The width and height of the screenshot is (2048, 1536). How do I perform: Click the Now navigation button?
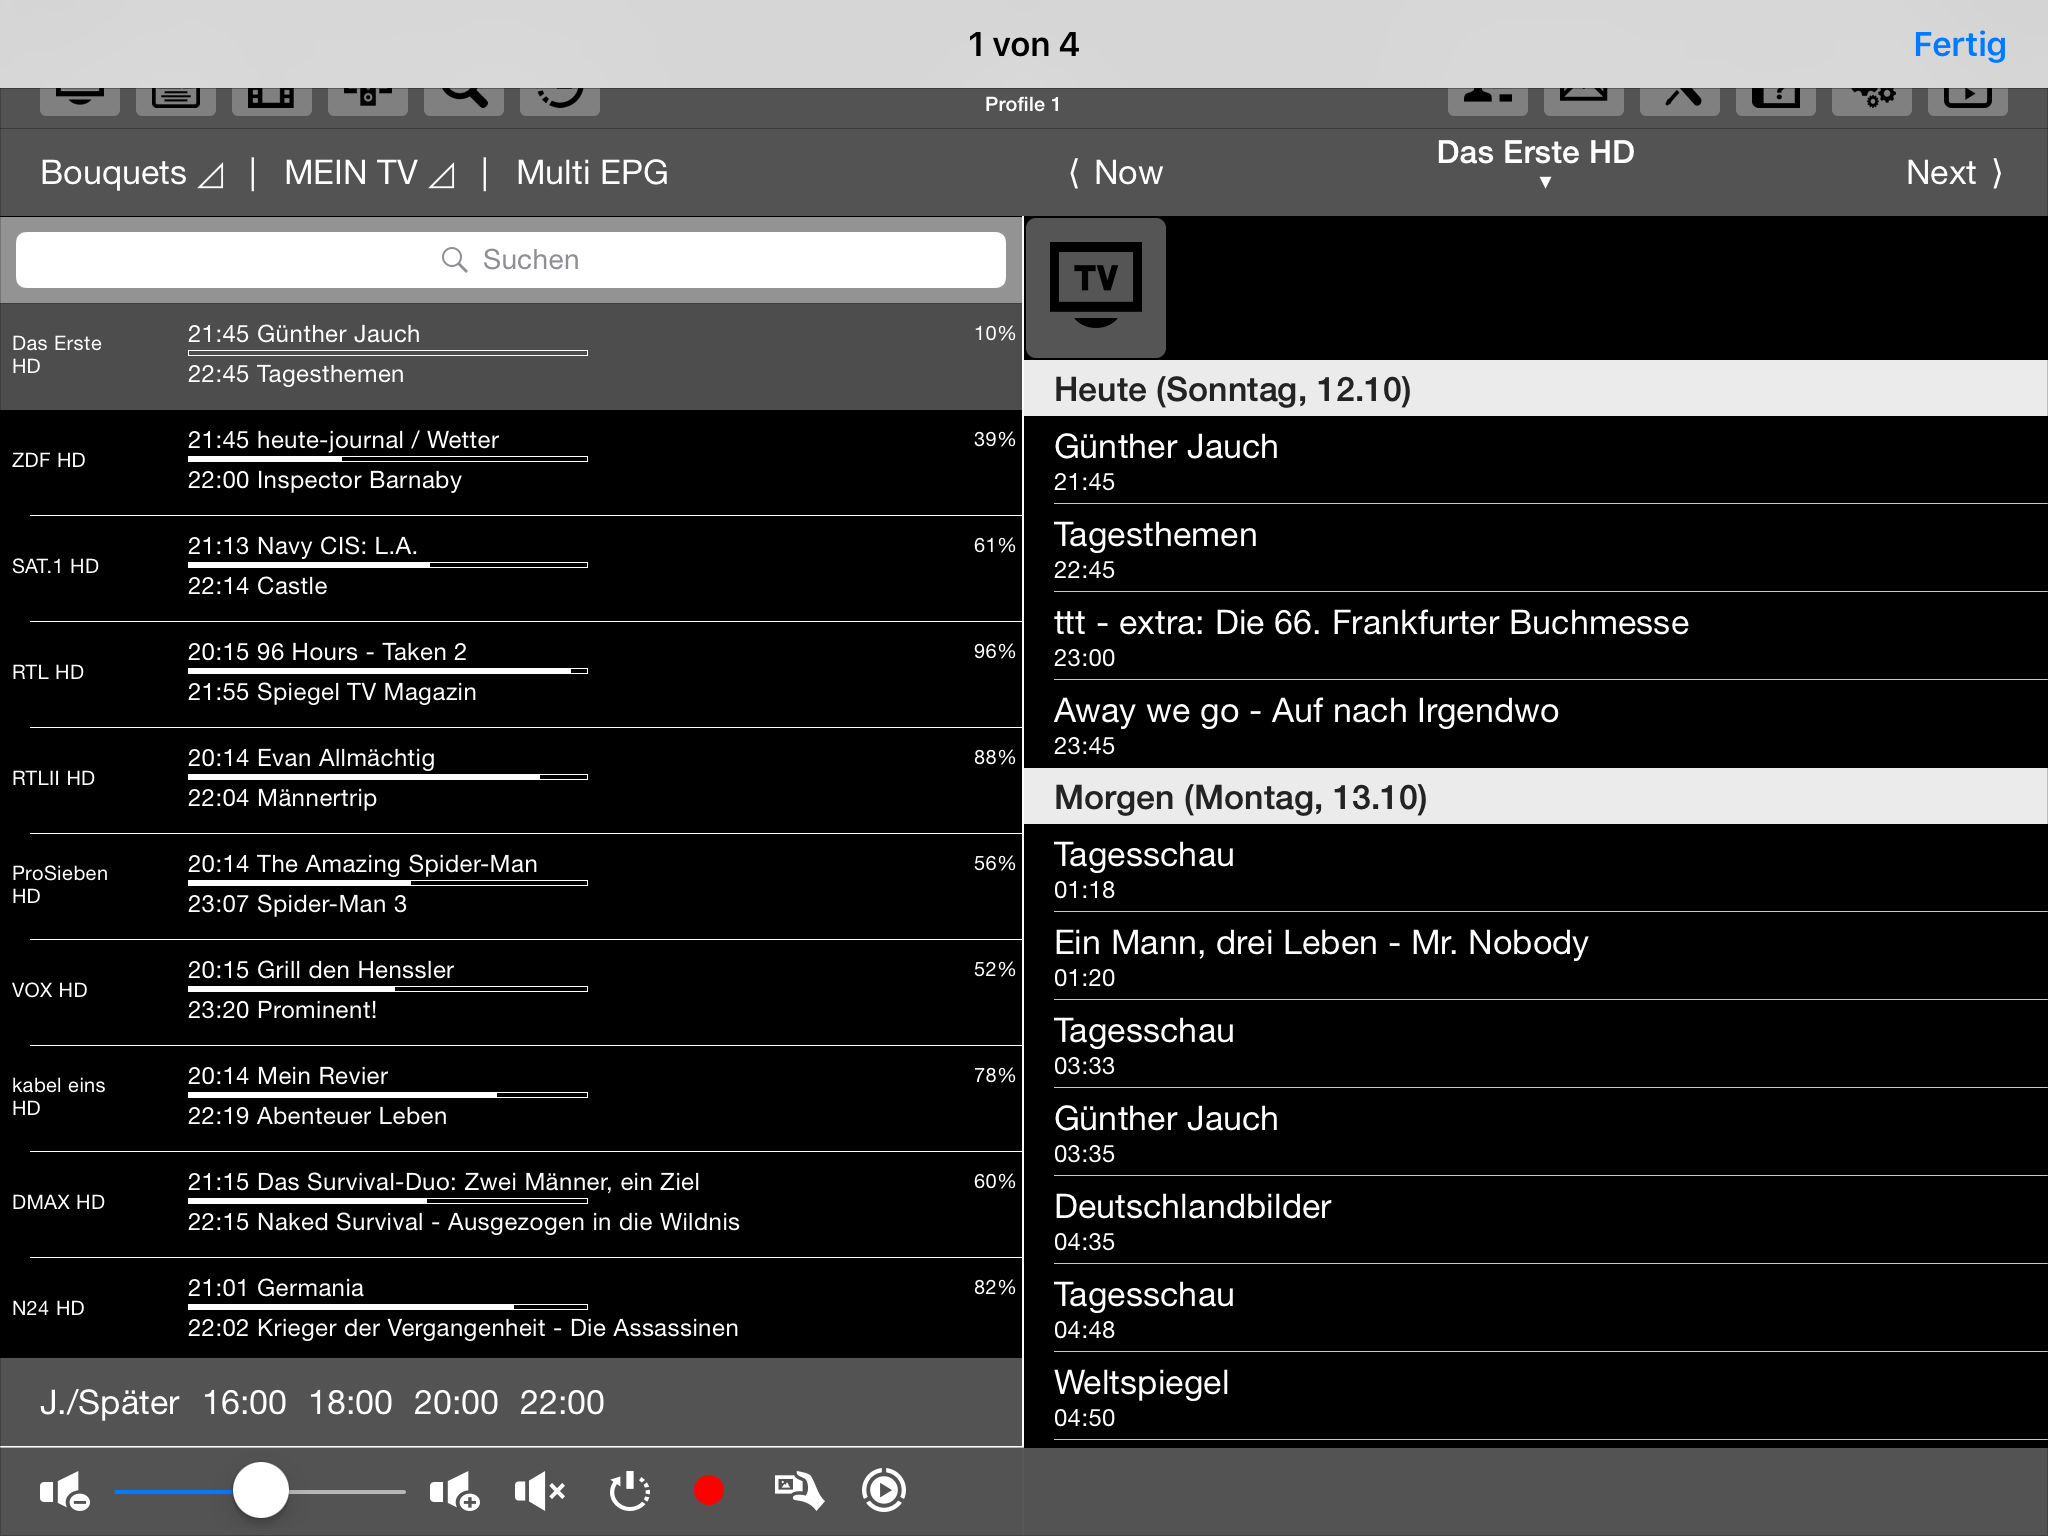coord(1116,173)
